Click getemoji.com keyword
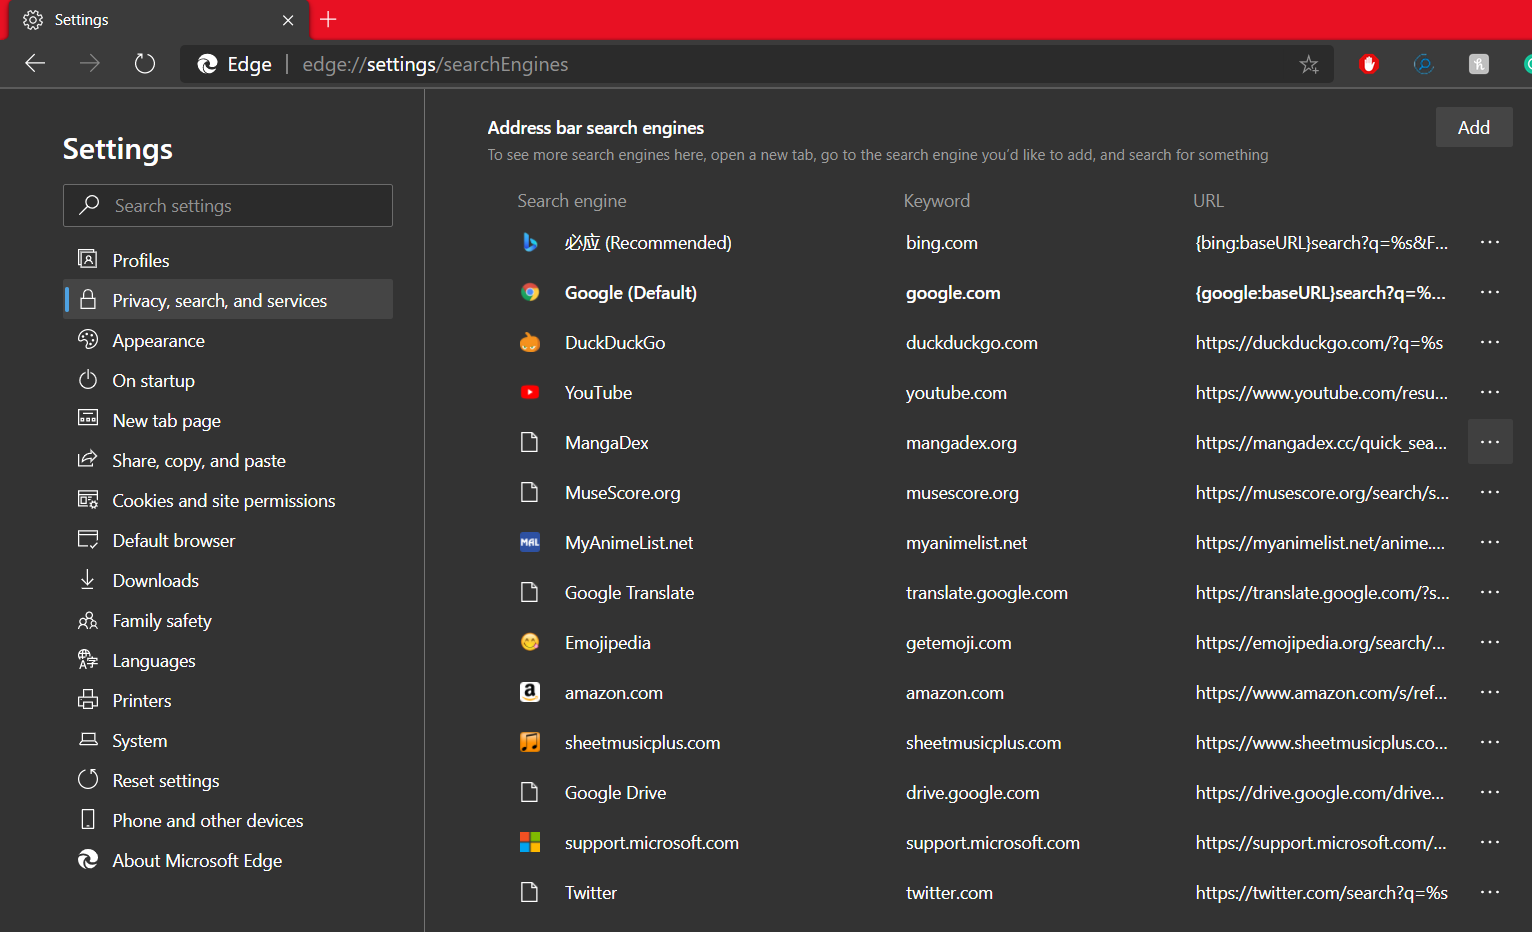Screen dimensions: 1532x932 (x=959, y=643)
